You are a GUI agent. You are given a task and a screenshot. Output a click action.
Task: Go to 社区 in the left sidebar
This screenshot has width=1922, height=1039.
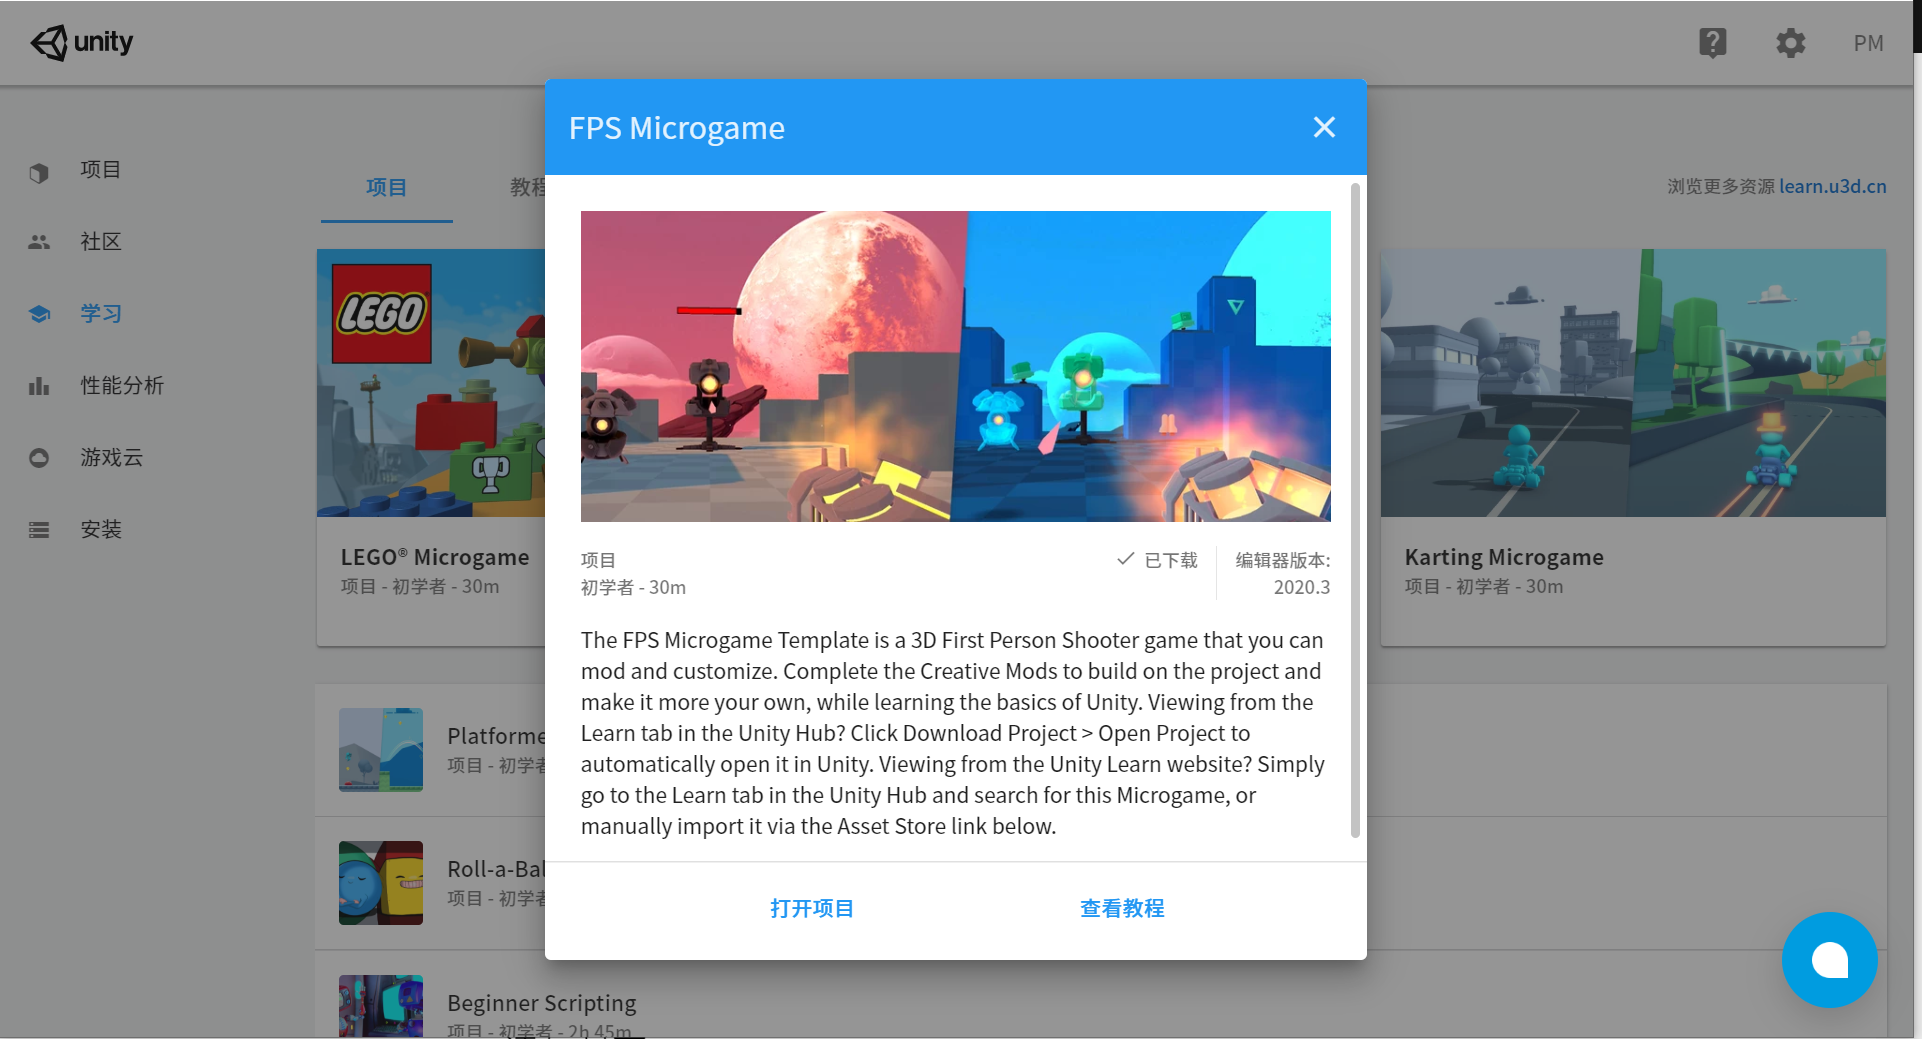point(101,242)
